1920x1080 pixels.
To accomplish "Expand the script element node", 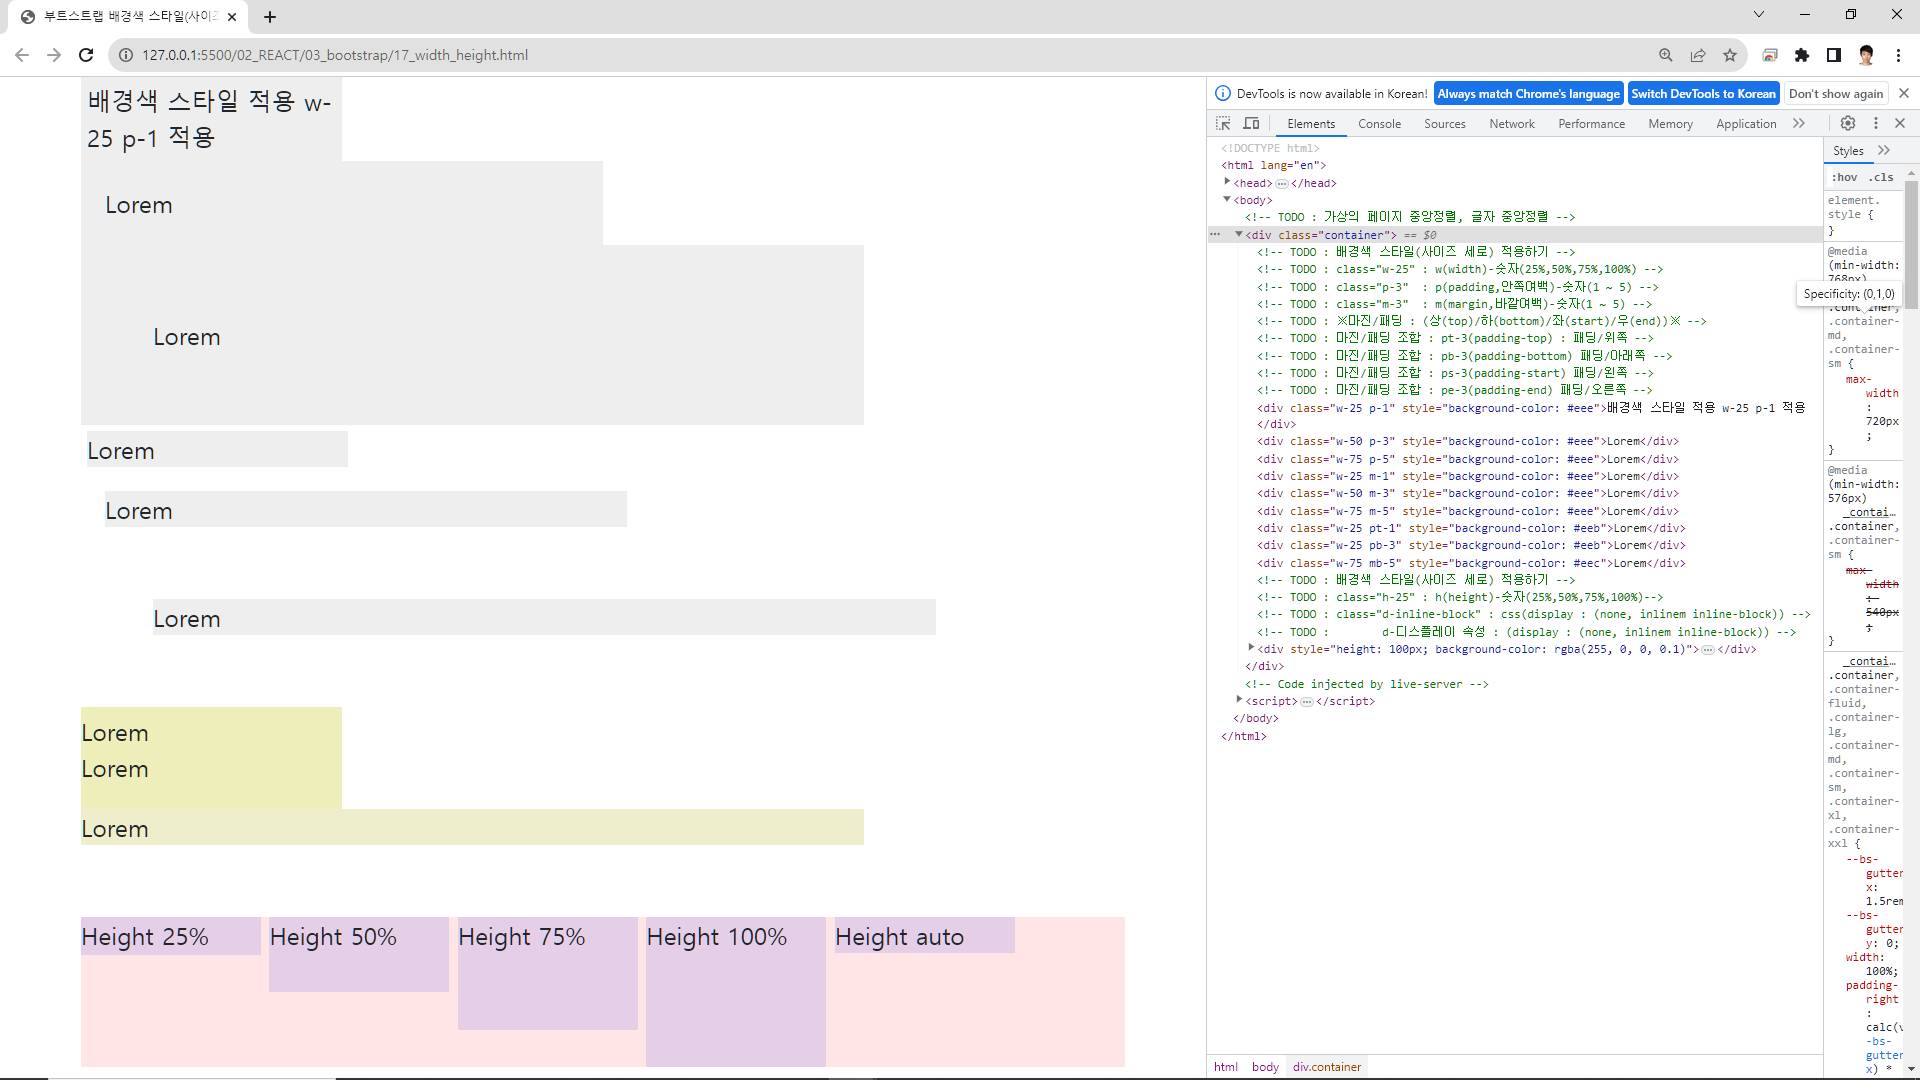I will pos(1239,700).
